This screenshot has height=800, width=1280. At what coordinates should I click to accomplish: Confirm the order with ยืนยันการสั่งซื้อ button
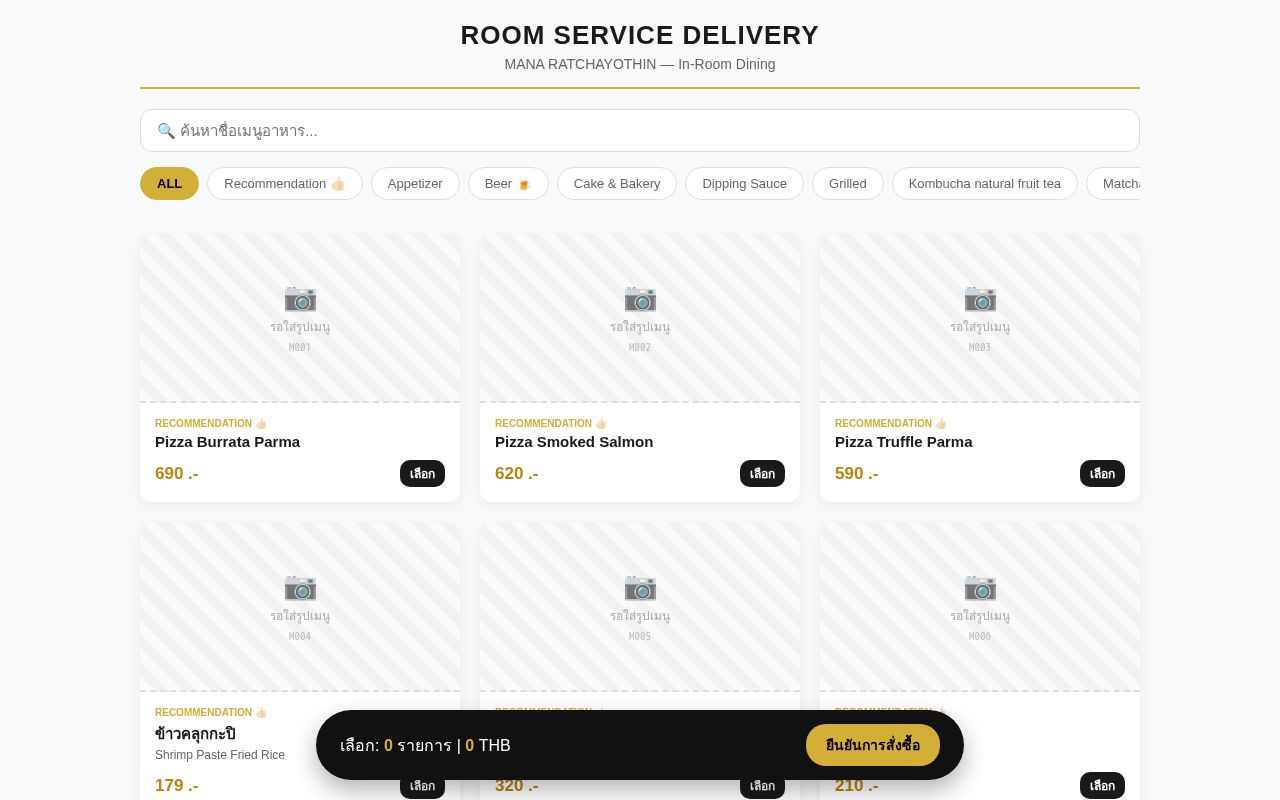coord(873,745)
